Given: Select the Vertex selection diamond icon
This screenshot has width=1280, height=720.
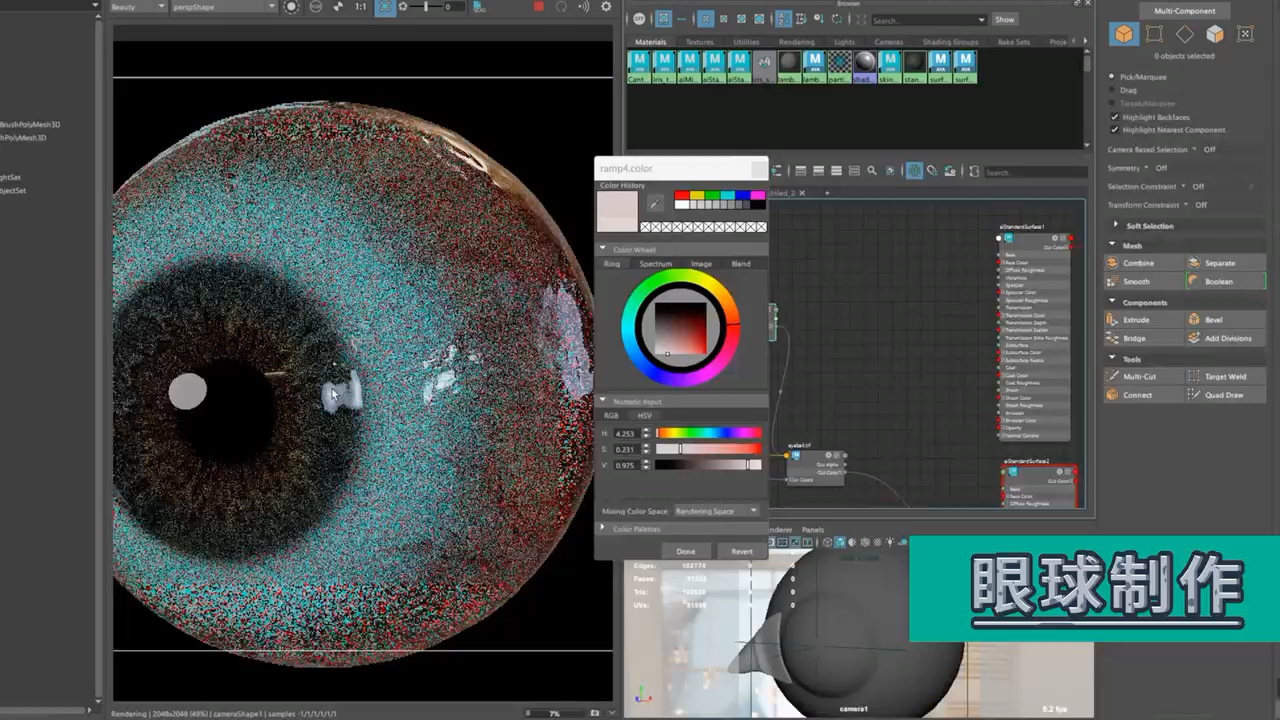Looking at the screenshot, I should (x=1185, y=34).
